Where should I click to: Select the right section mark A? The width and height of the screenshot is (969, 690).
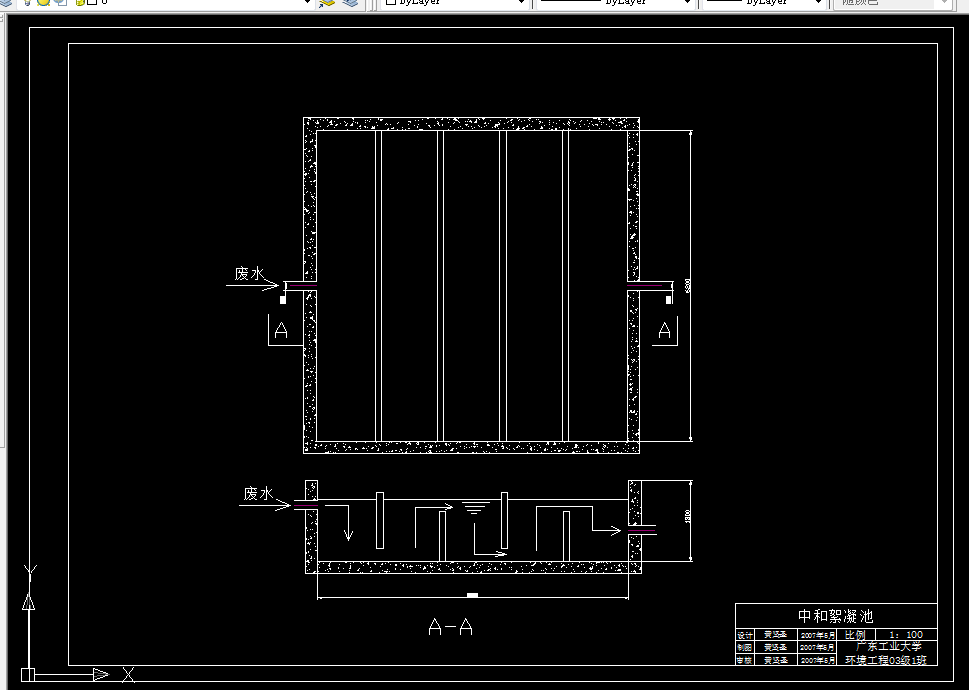tap(664, 331)
